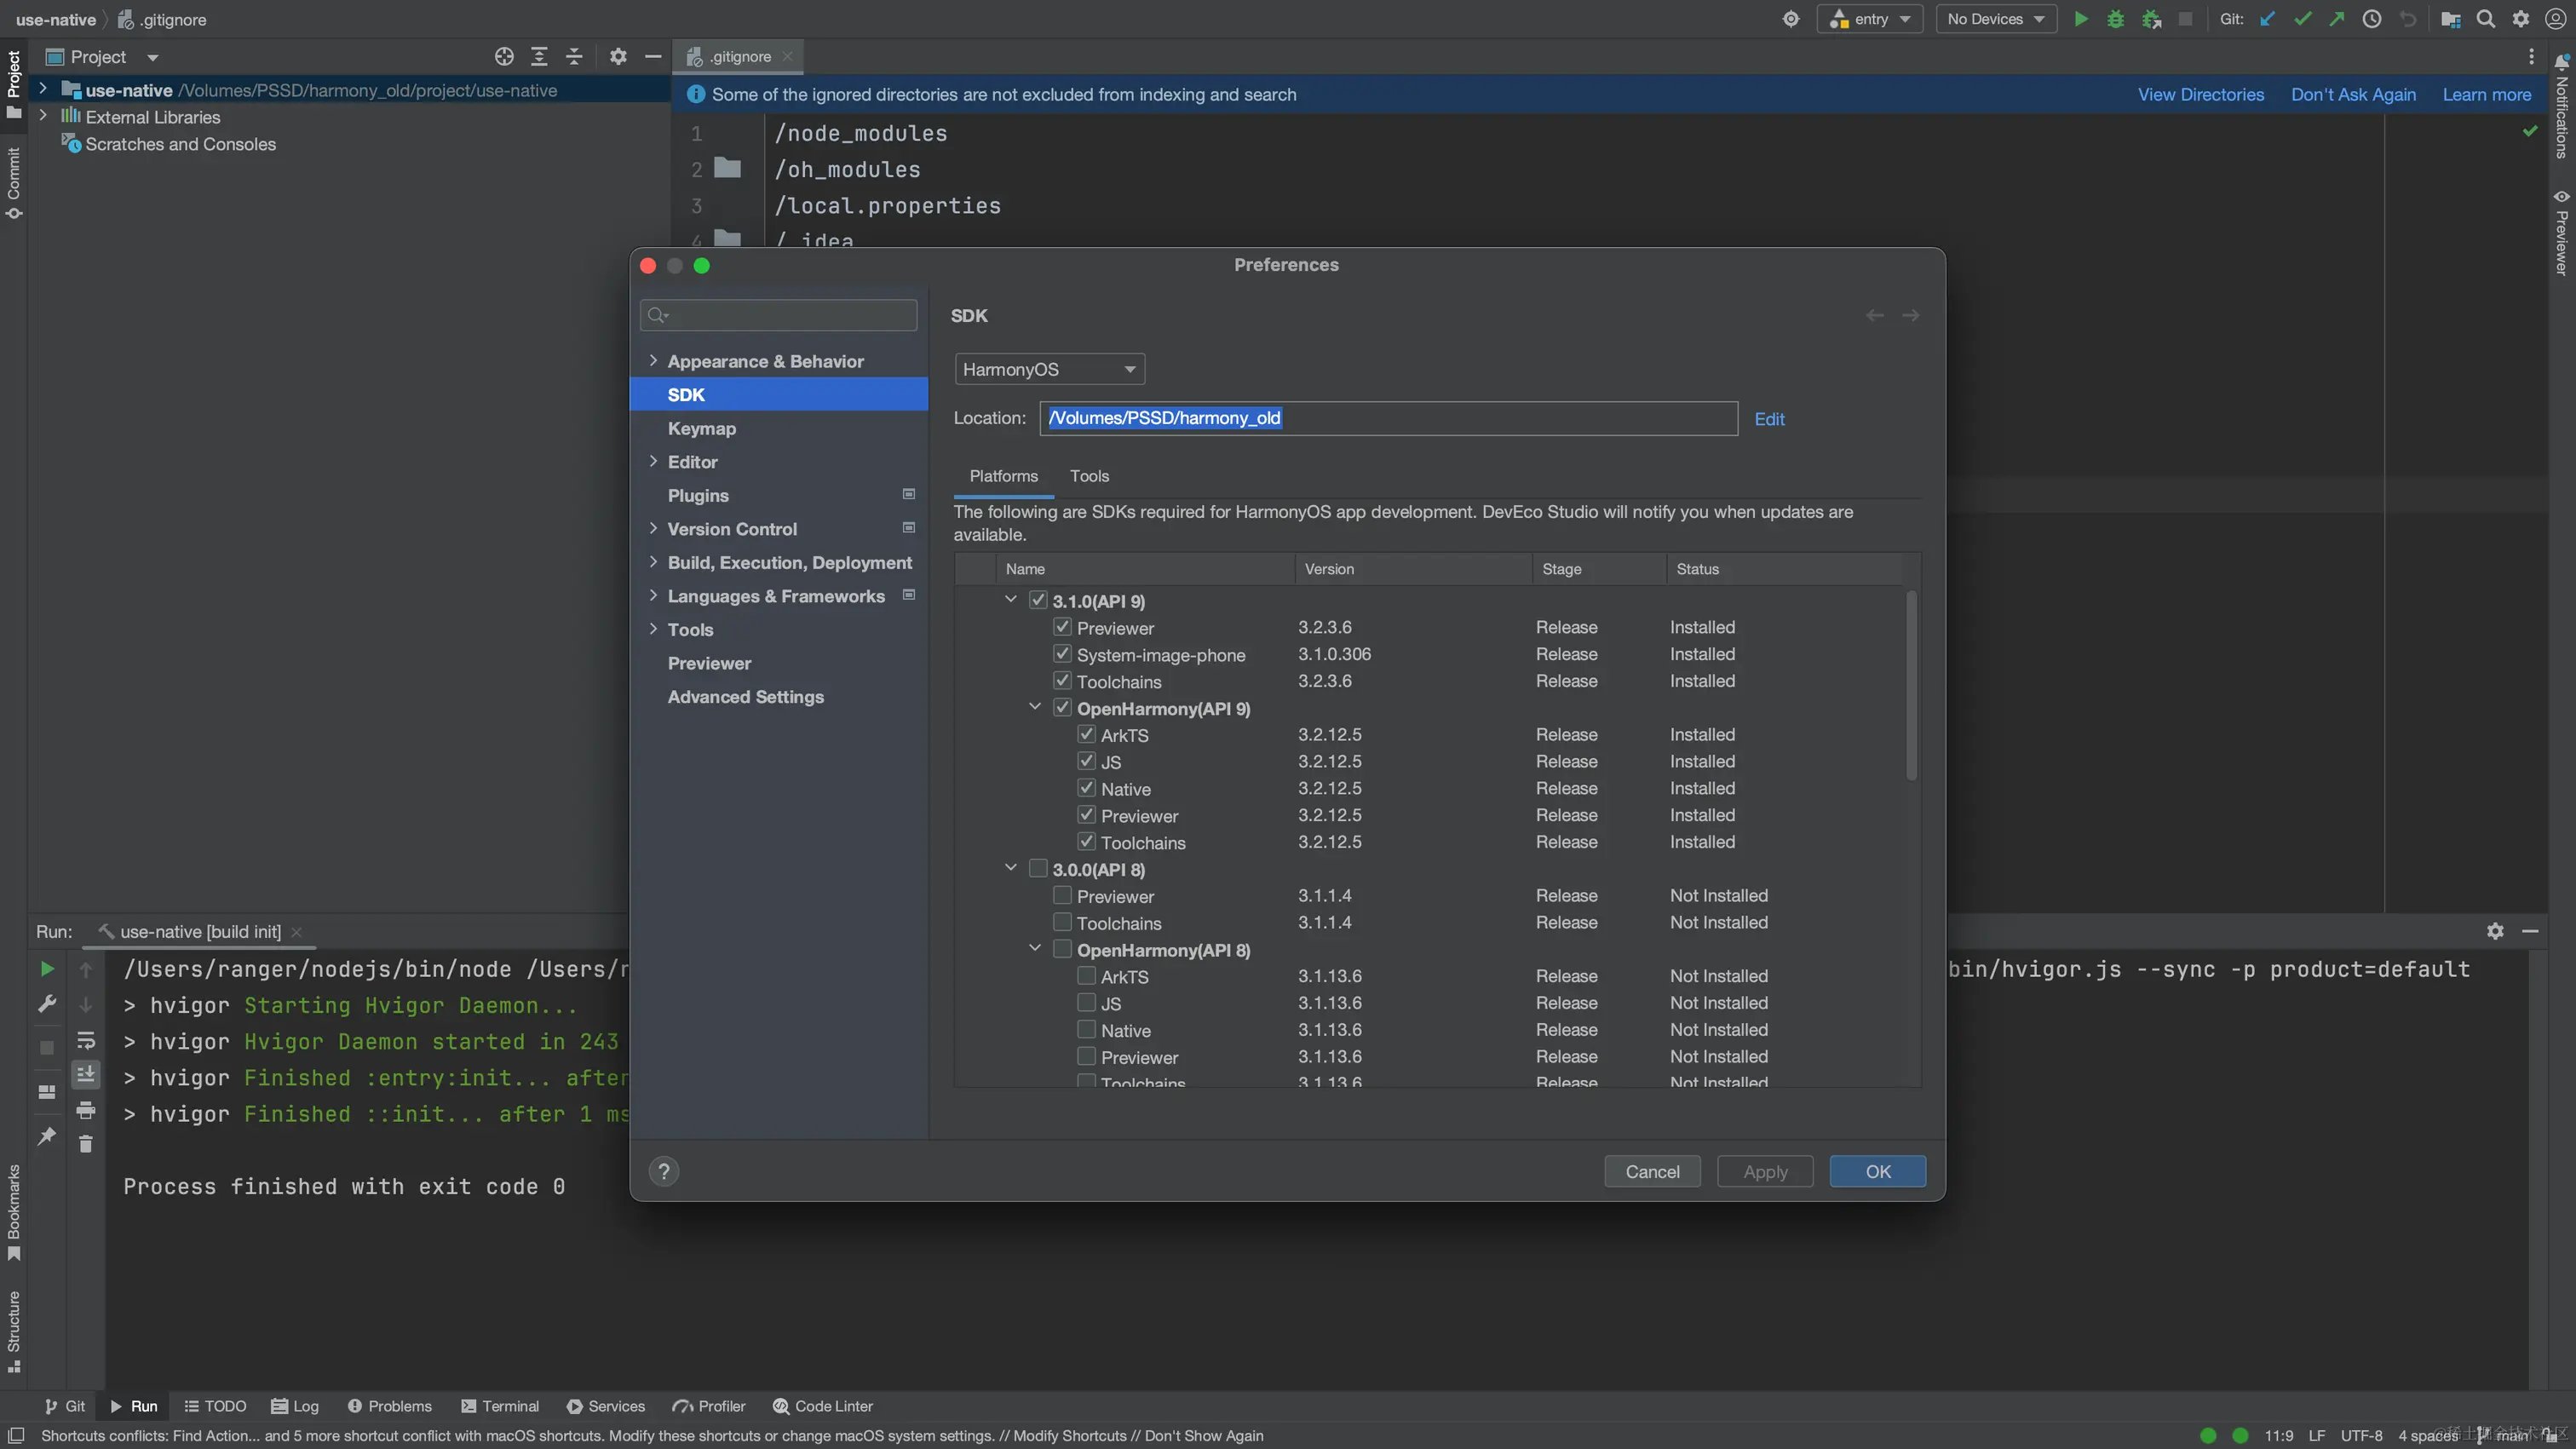Click Don't Ask Again link in banner
2576x1449 pixels.
[2353, 94]
